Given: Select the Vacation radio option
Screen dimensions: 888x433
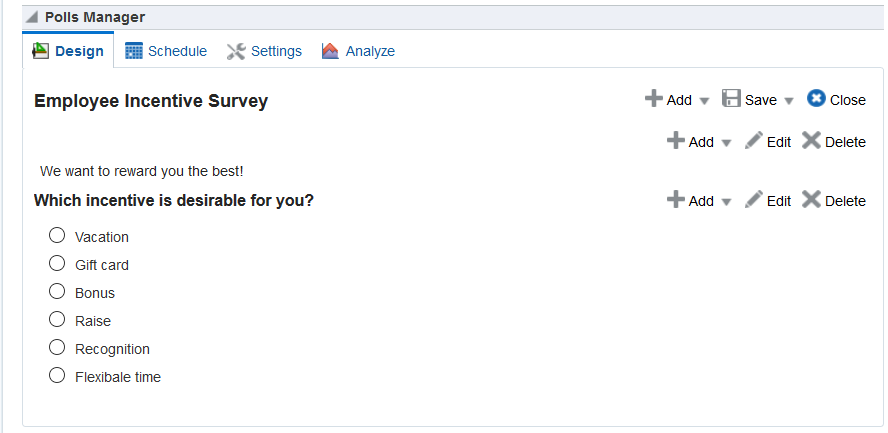Looking at the screenshot, I should [57, 236].
